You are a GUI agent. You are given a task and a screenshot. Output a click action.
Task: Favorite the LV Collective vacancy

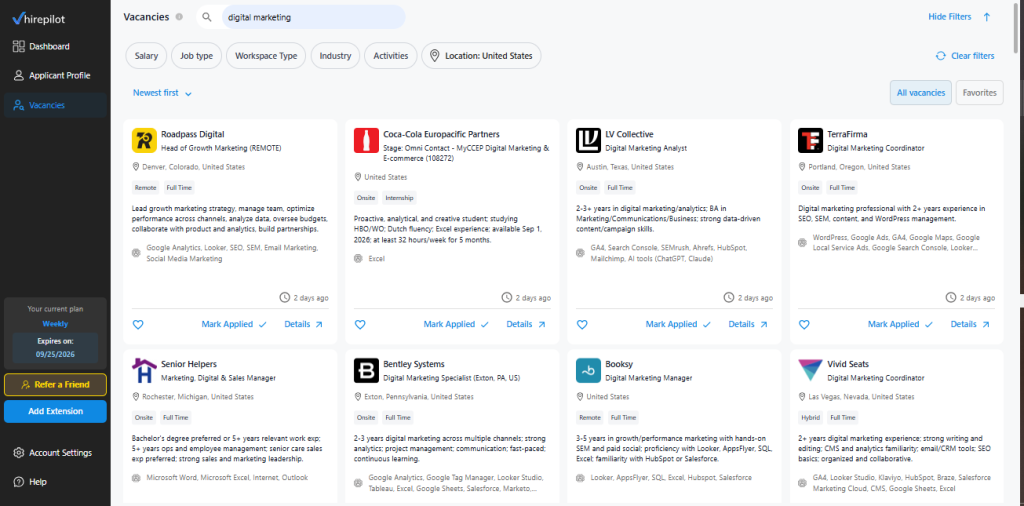pyautogui.click(x=582, y=324)
